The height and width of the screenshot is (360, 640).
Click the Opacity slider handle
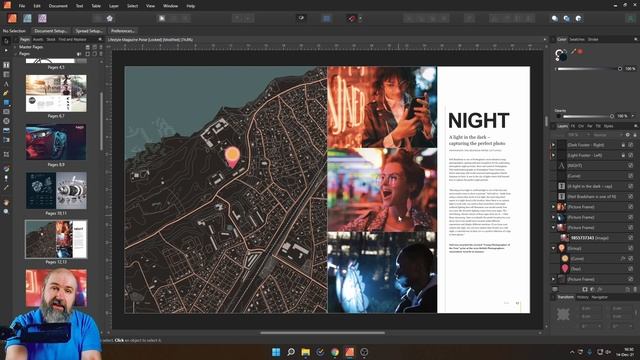point(611,116)
